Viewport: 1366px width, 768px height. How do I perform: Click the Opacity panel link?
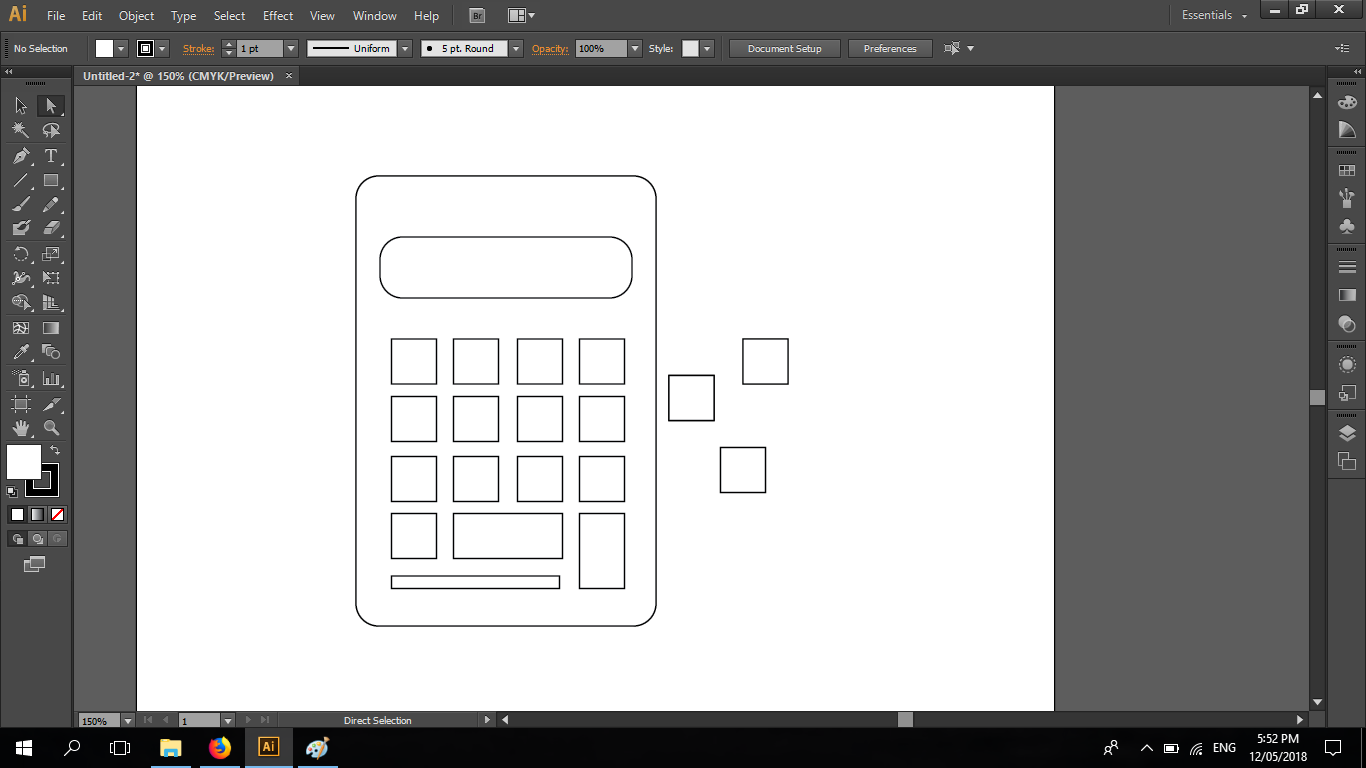point(550,48)
